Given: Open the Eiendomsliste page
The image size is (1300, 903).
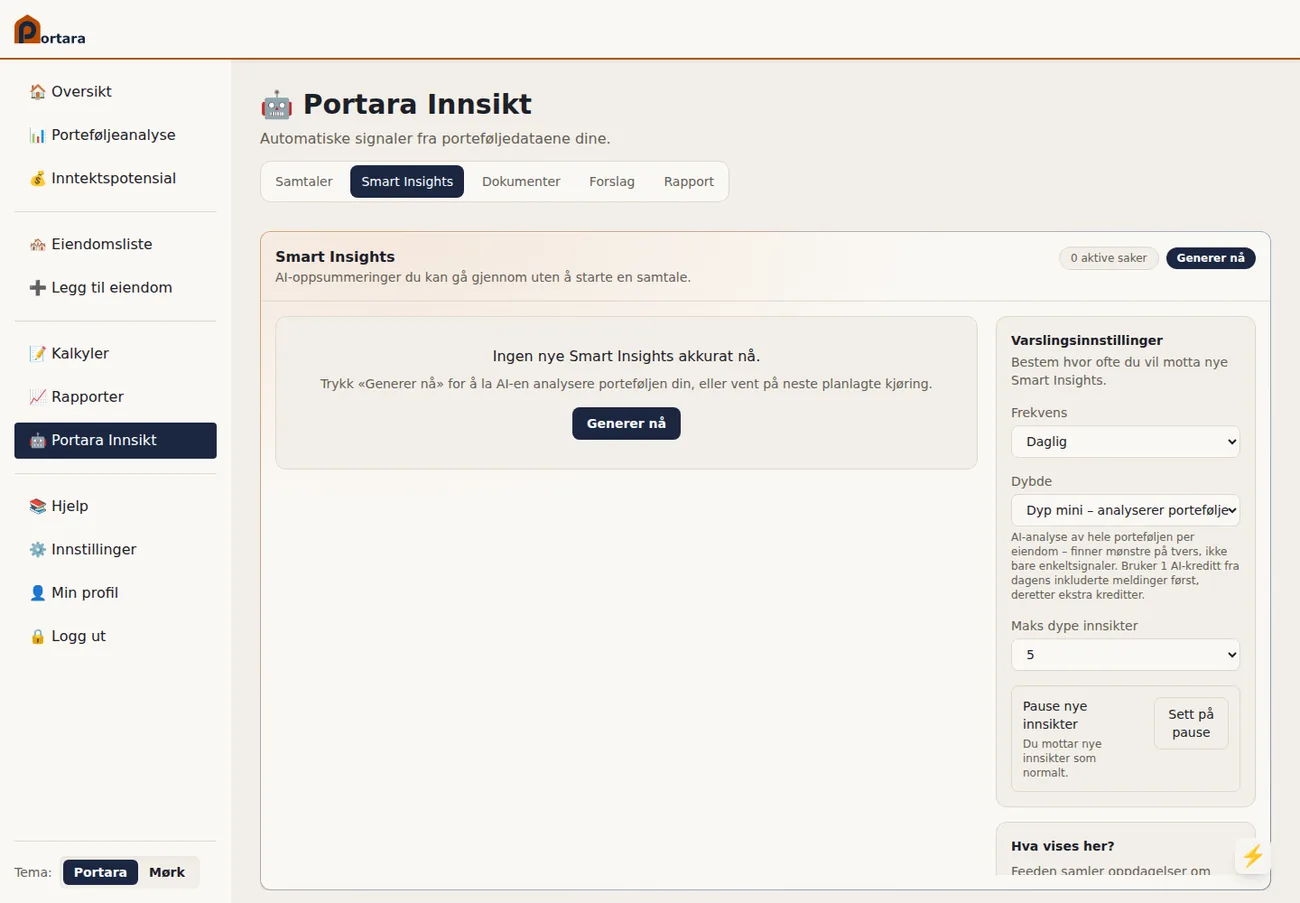Looking at the screenshot, I should 115,244.
